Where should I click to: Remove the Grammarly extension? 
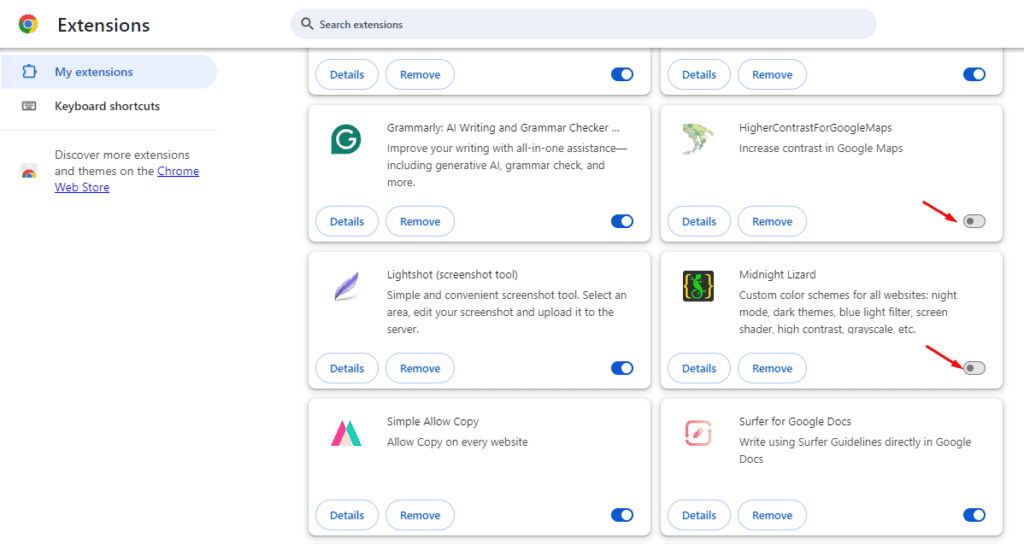tap(420, 221)
